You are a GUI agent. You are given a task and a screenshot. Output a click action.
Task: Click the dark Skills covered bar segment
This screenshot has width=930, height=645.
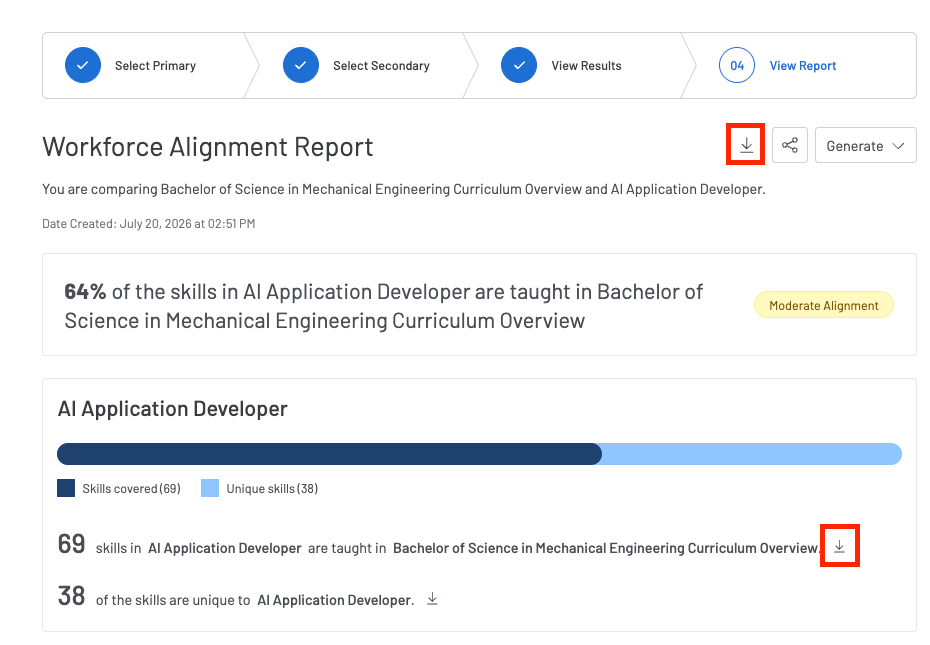click(329, 454)
